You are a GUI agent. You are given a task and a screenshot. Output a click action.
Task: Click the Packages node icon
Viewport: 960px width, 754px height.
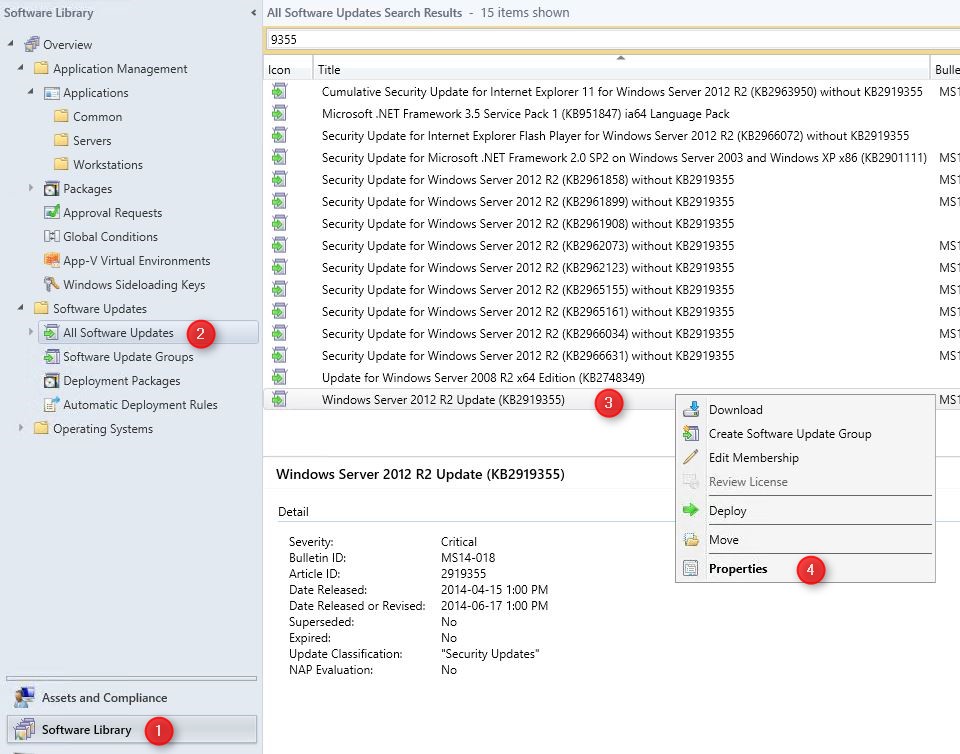[x=51, y=188]
